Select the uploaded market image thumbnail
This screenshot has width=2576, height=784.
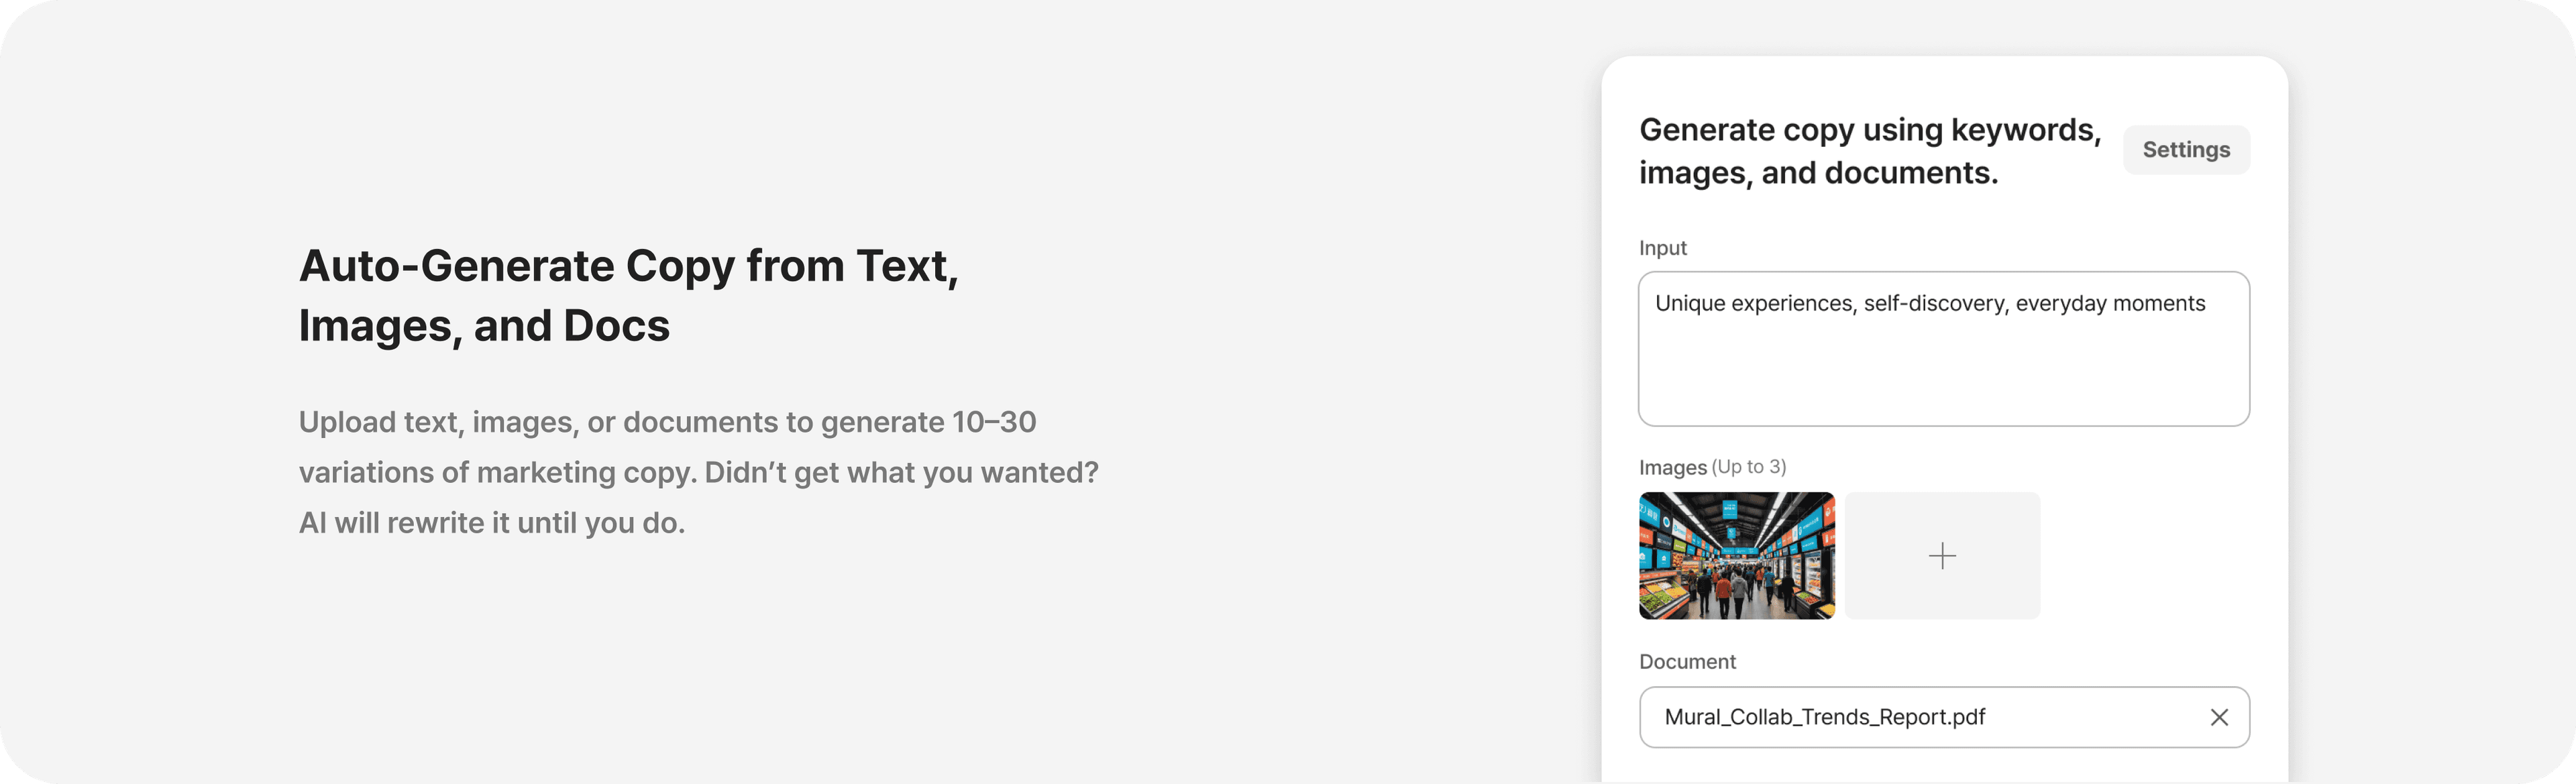click(x=1736, y=556)
